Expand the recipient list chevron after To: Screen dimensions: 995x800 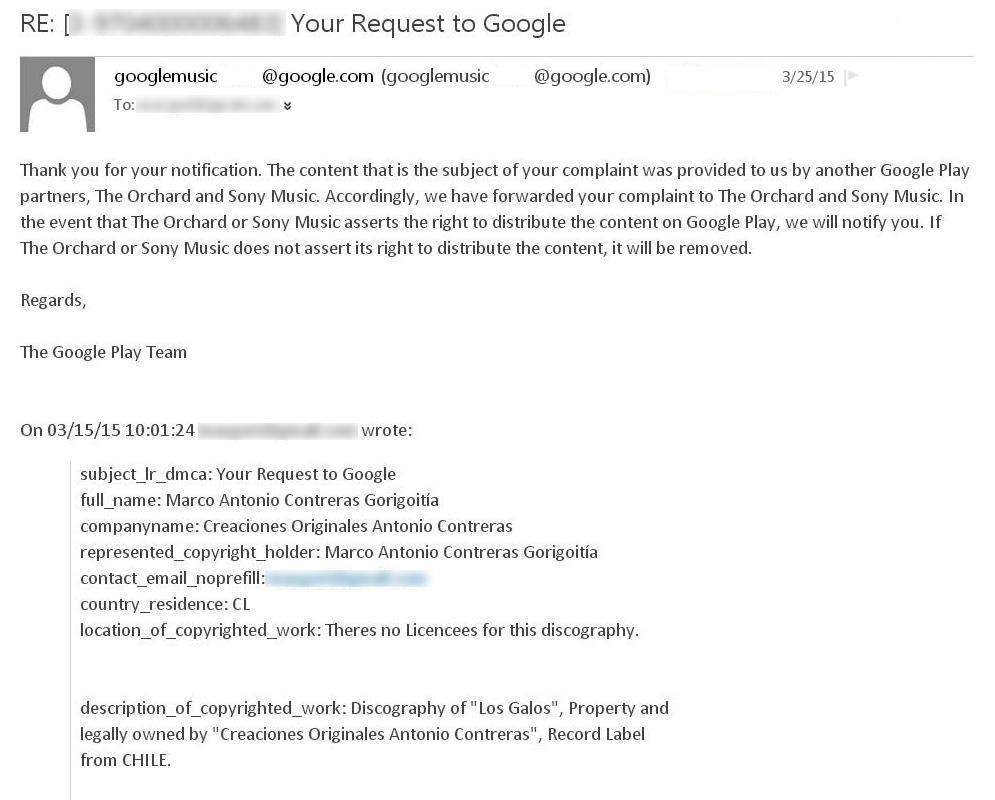[x=288, y=106]
